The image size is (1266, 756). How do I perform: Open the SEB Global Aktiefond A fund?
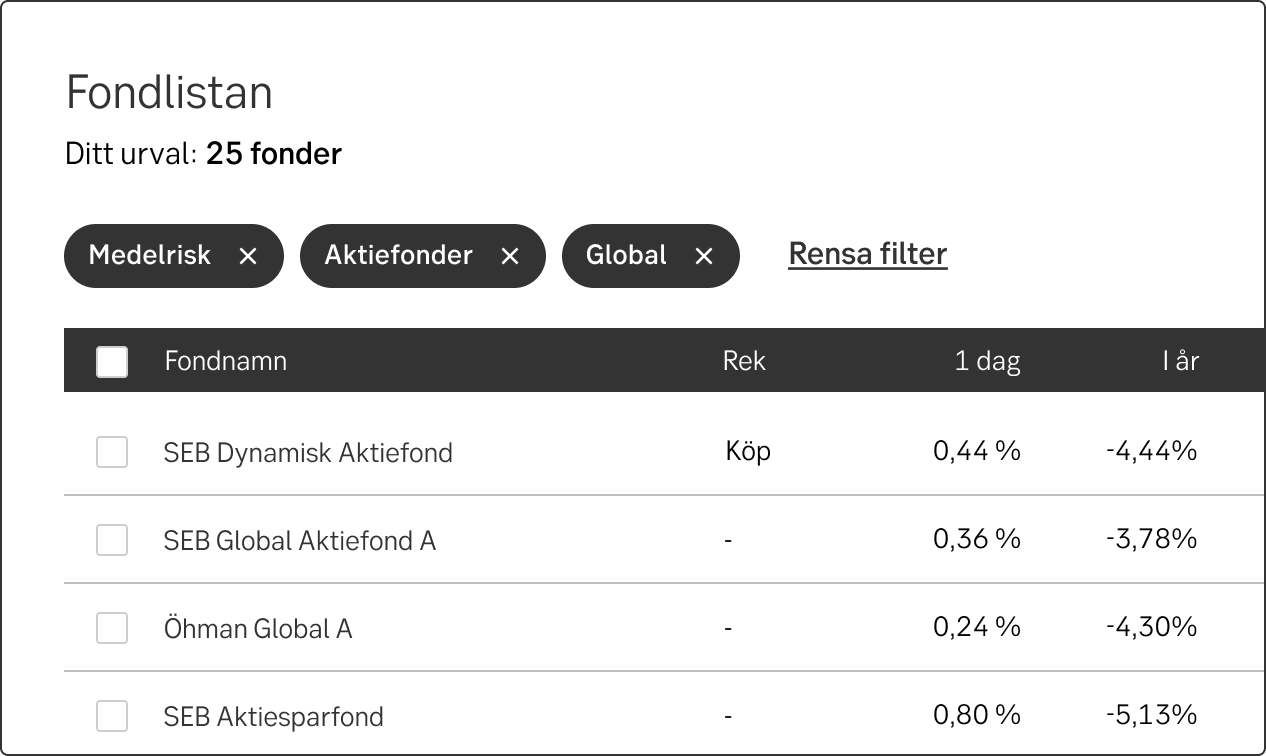point(300,541)
